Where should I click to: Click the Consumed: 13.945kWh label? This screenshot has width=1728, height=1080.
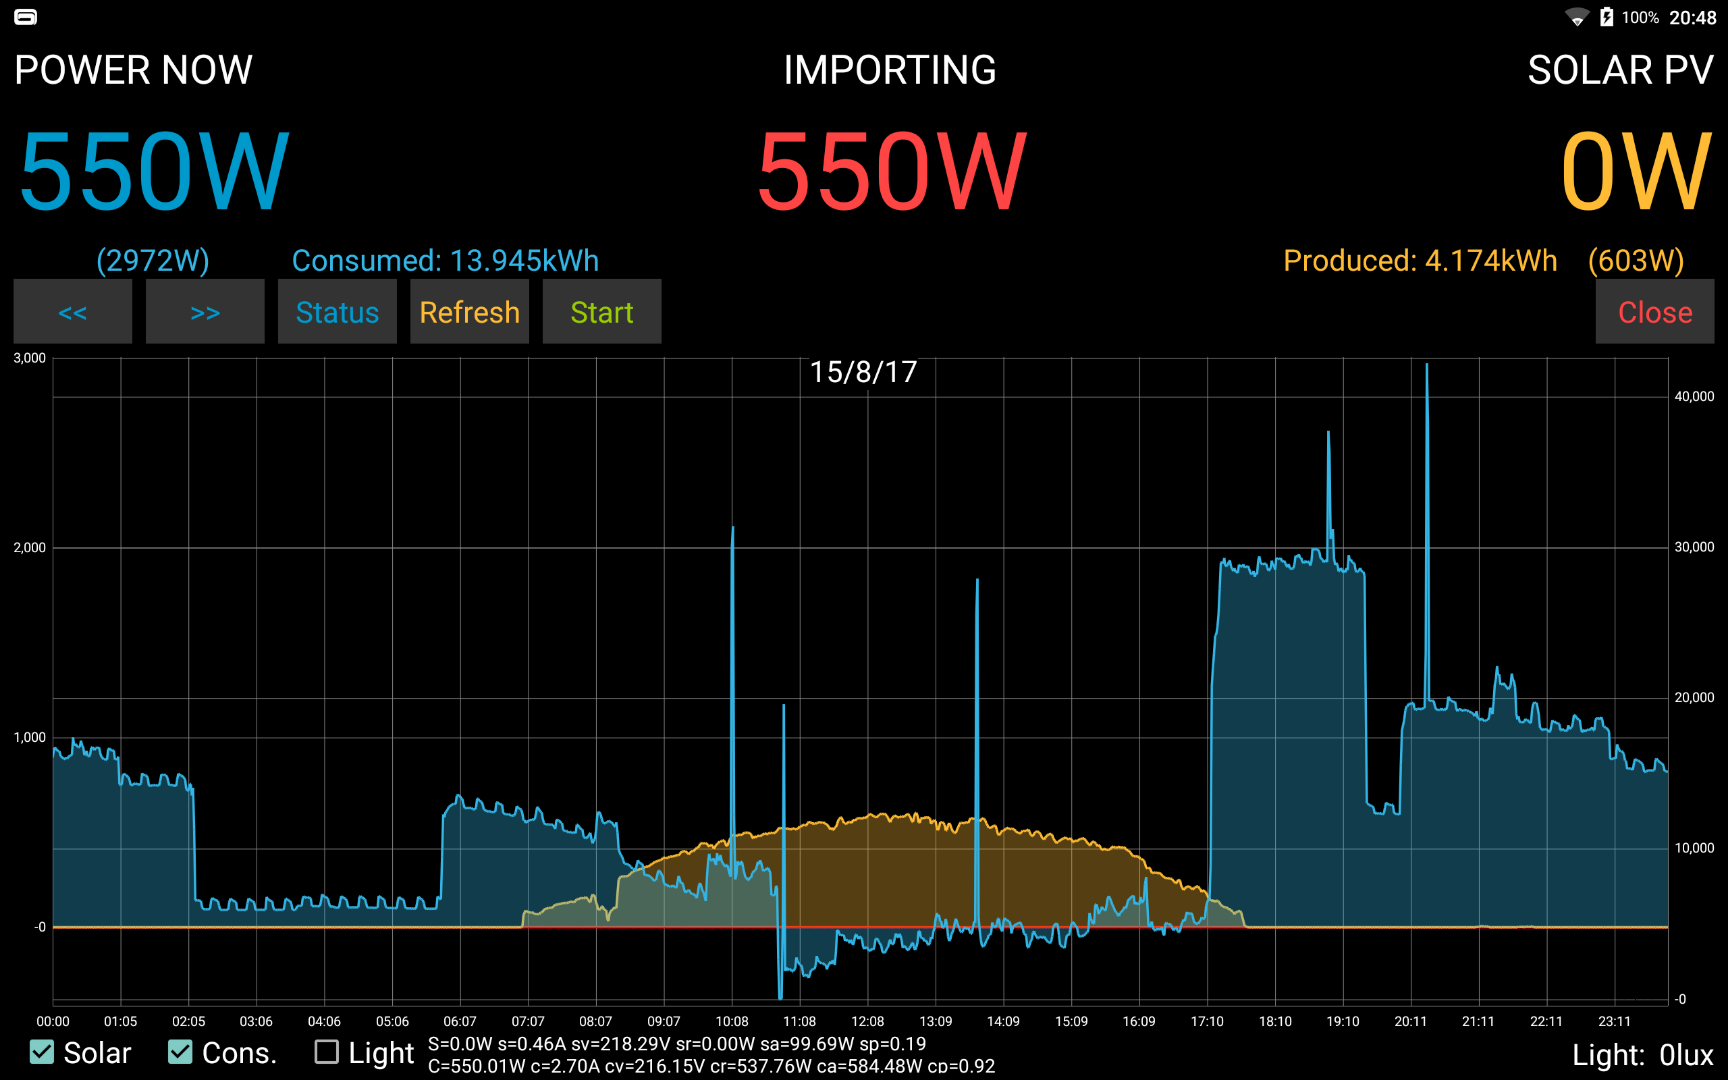[445, 260]
